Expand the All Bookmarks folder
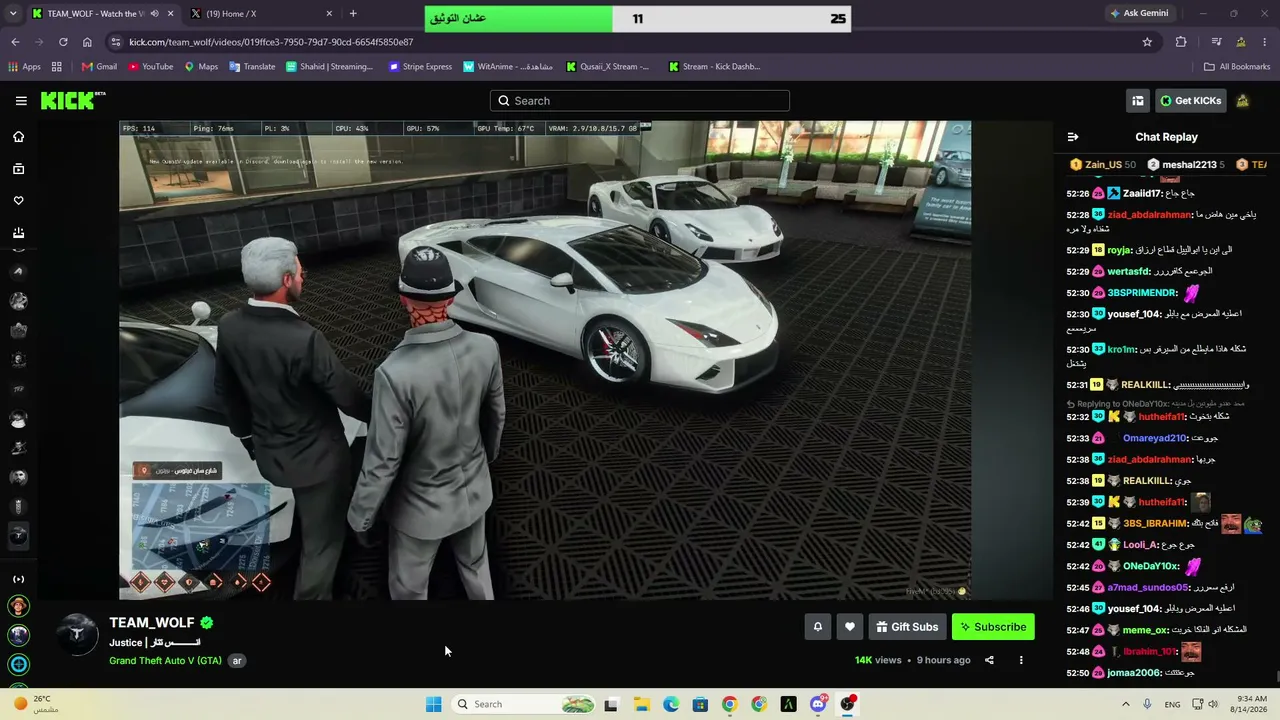The image size is (1280, 720). pos(1237,67)
